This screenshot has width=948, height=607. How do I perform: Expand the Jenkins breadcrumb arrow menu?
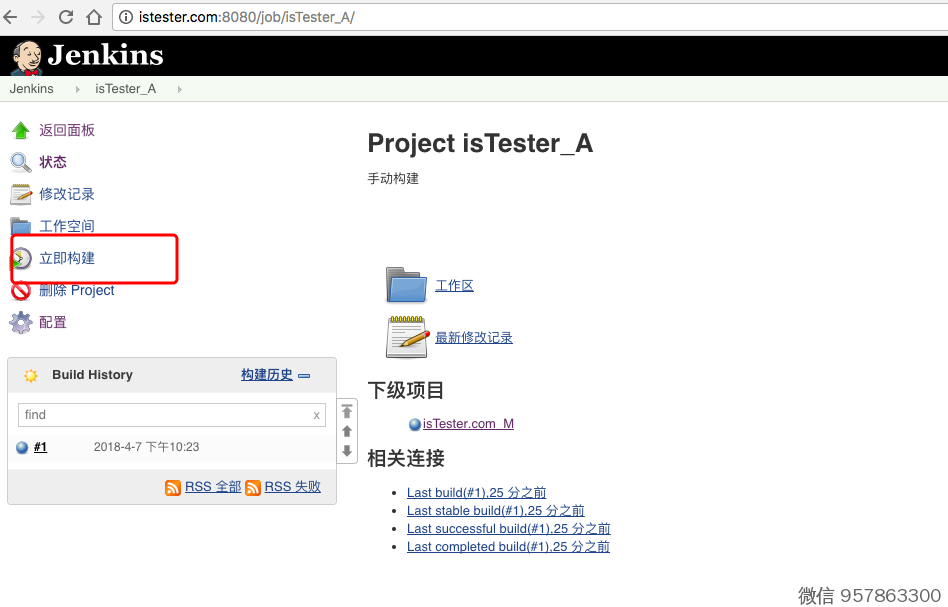tap(78, 89)
